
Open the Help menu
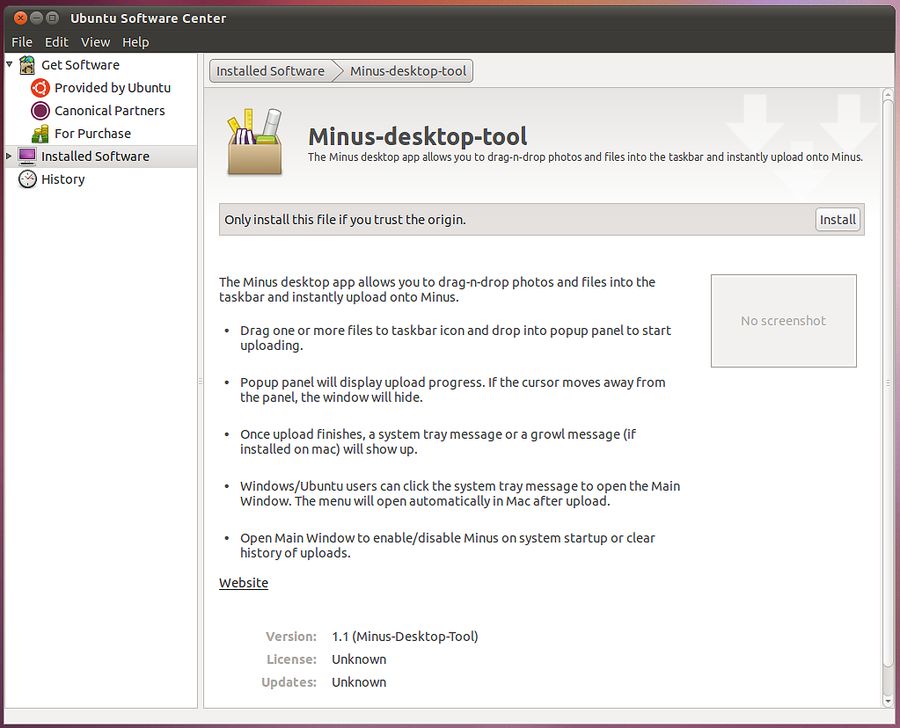click(135, 42)
